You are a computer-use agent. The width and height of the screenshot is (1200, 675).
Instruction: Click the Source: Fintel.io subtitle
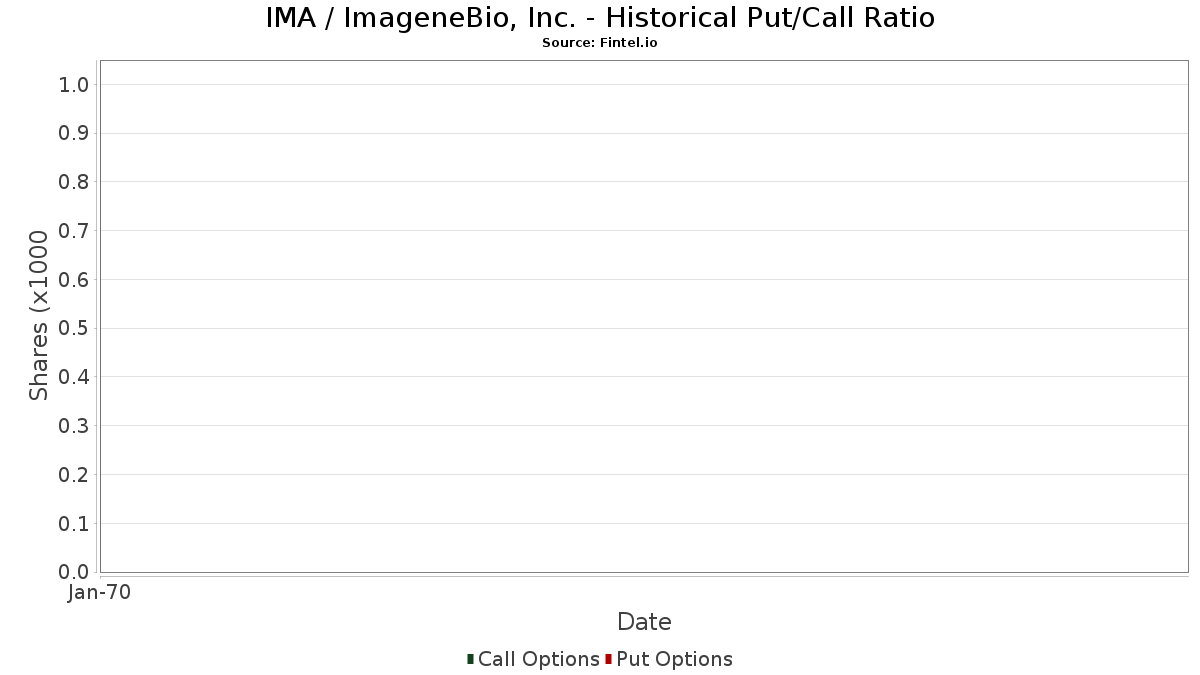(600, 43)
